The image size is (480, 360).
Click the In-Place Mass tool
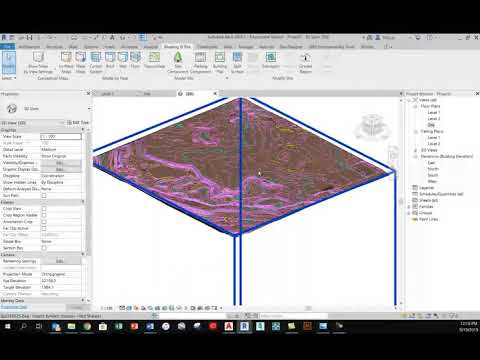66,62
